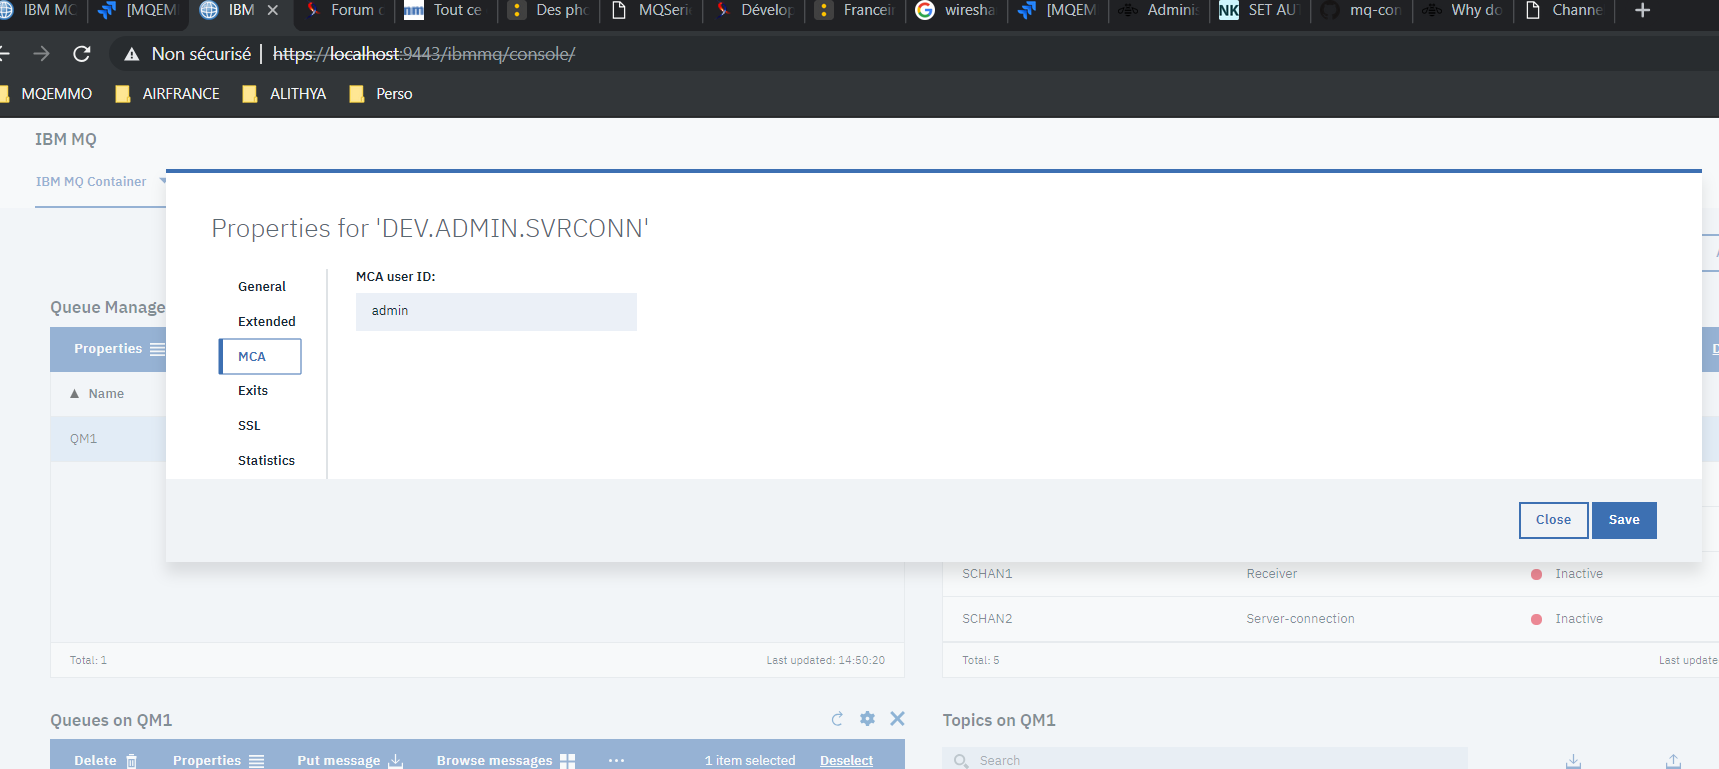Screen dimensions: 1719x769
Task: Open the Exits properties section
Action: tap(253, 391)
